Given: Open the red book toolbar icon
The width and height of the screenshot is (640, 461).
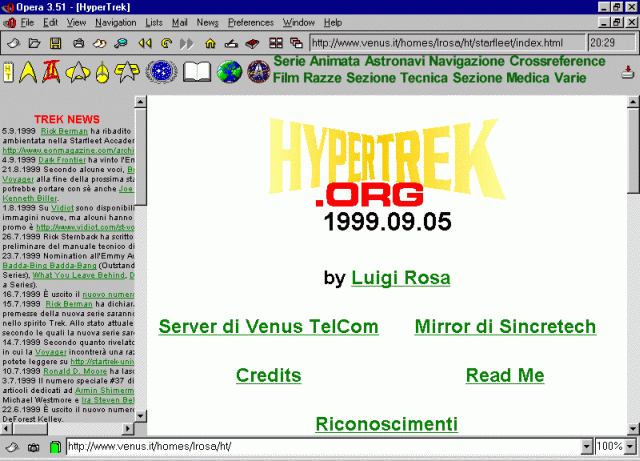Looking at the screenshot, I should [252, 43].
